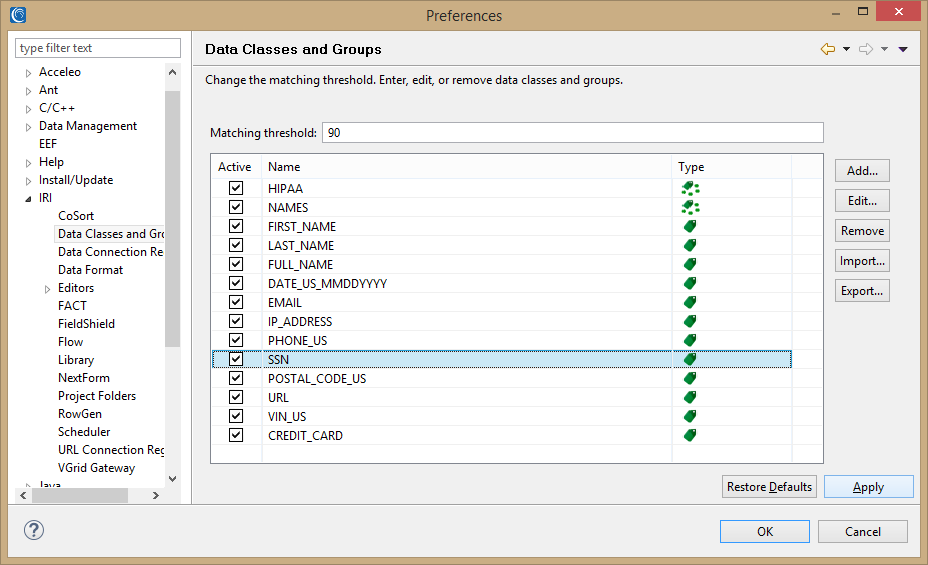Click the FULL_NAME data class tag icon
This screenshot has height=565, width=928.
tap(689, 264)
